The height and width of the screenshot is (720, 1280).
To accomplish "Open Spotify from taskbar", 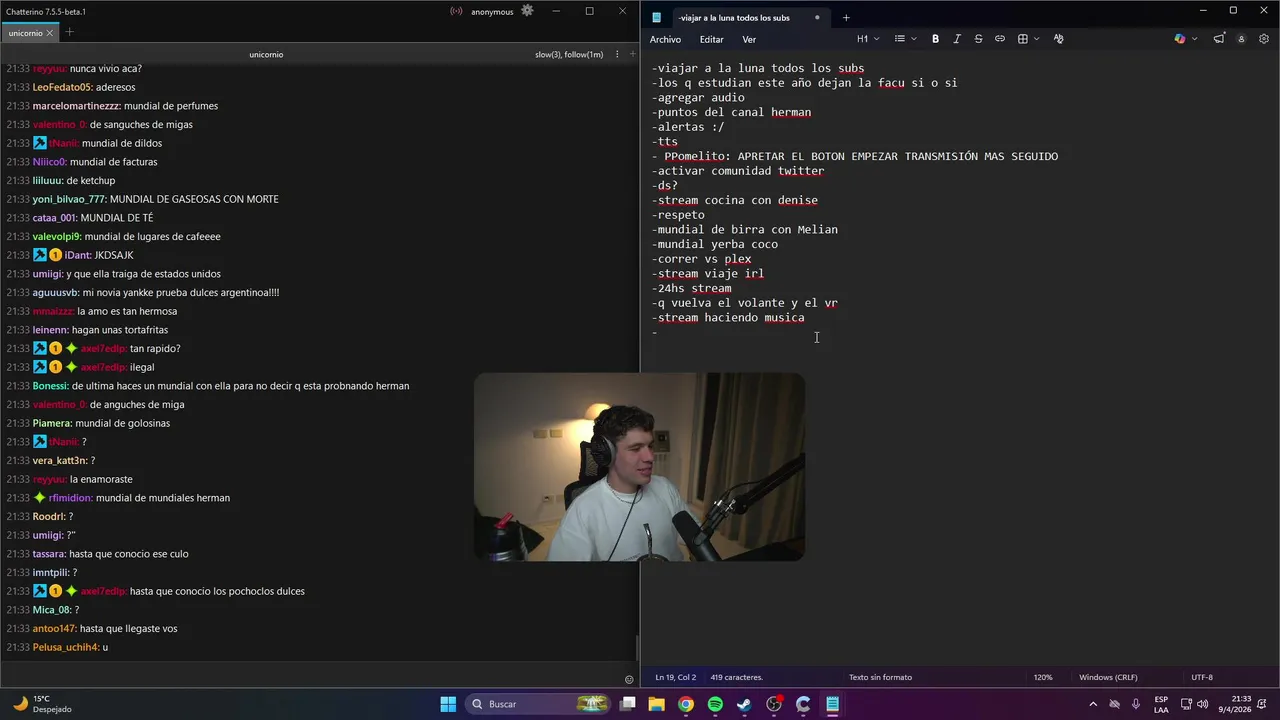I will click(x=715, y=704).
